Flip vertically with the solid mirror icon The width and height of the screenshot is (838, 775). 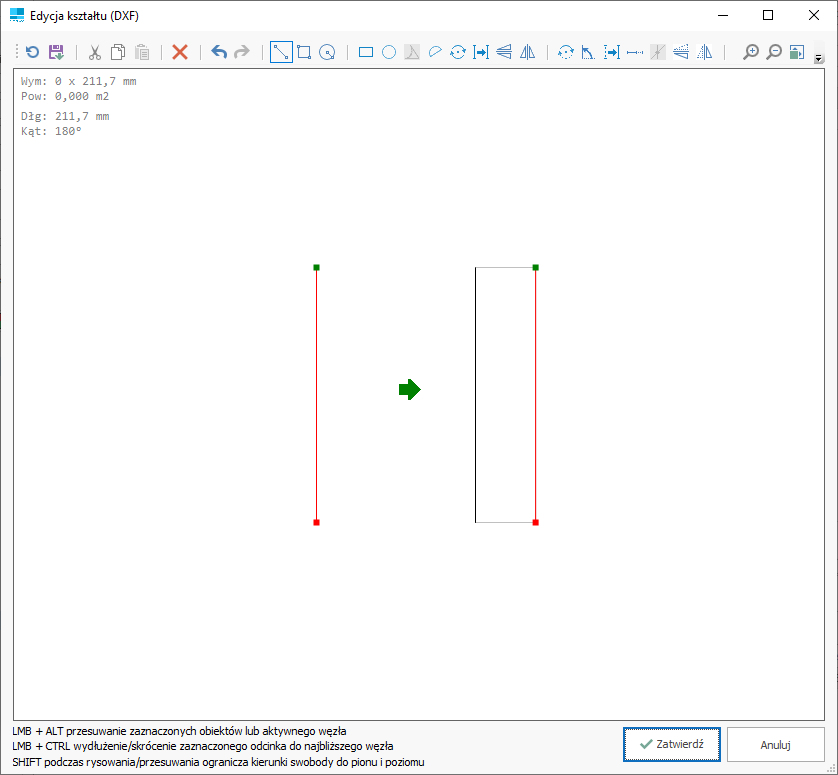[504, 52]
